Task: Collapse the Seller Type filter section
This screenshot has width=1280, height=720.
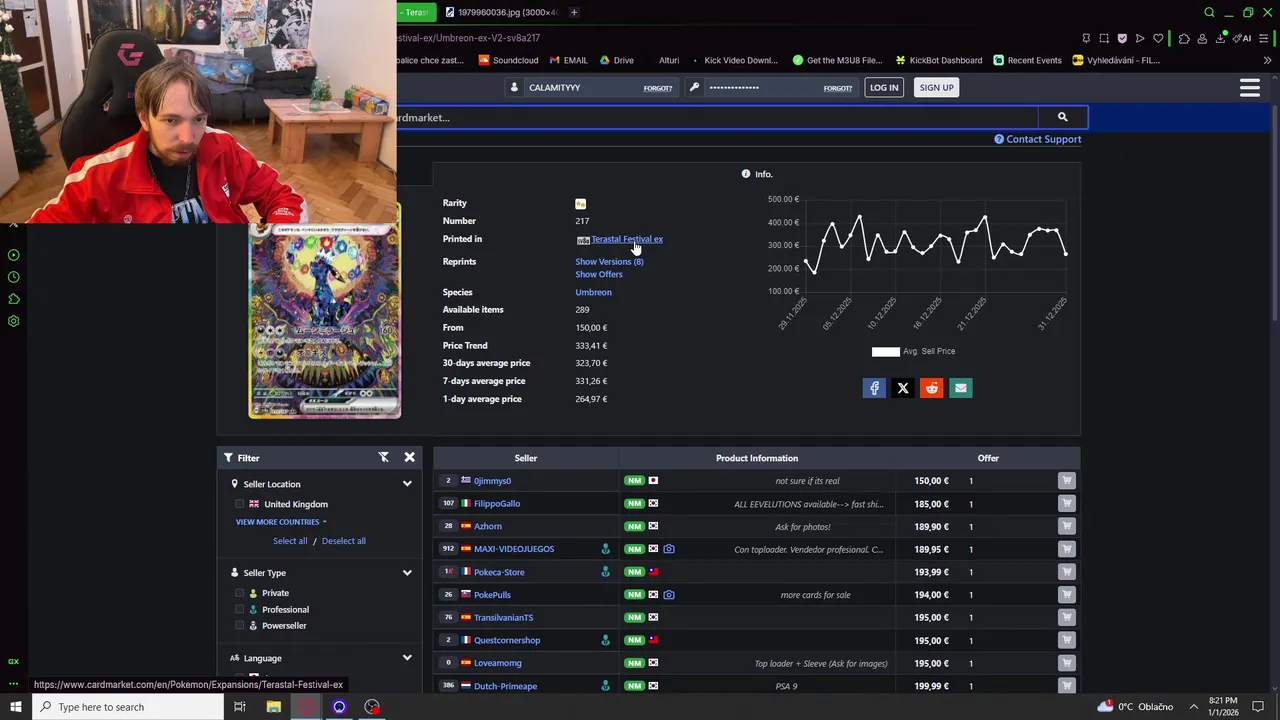Action: click(x=407, y=573)
